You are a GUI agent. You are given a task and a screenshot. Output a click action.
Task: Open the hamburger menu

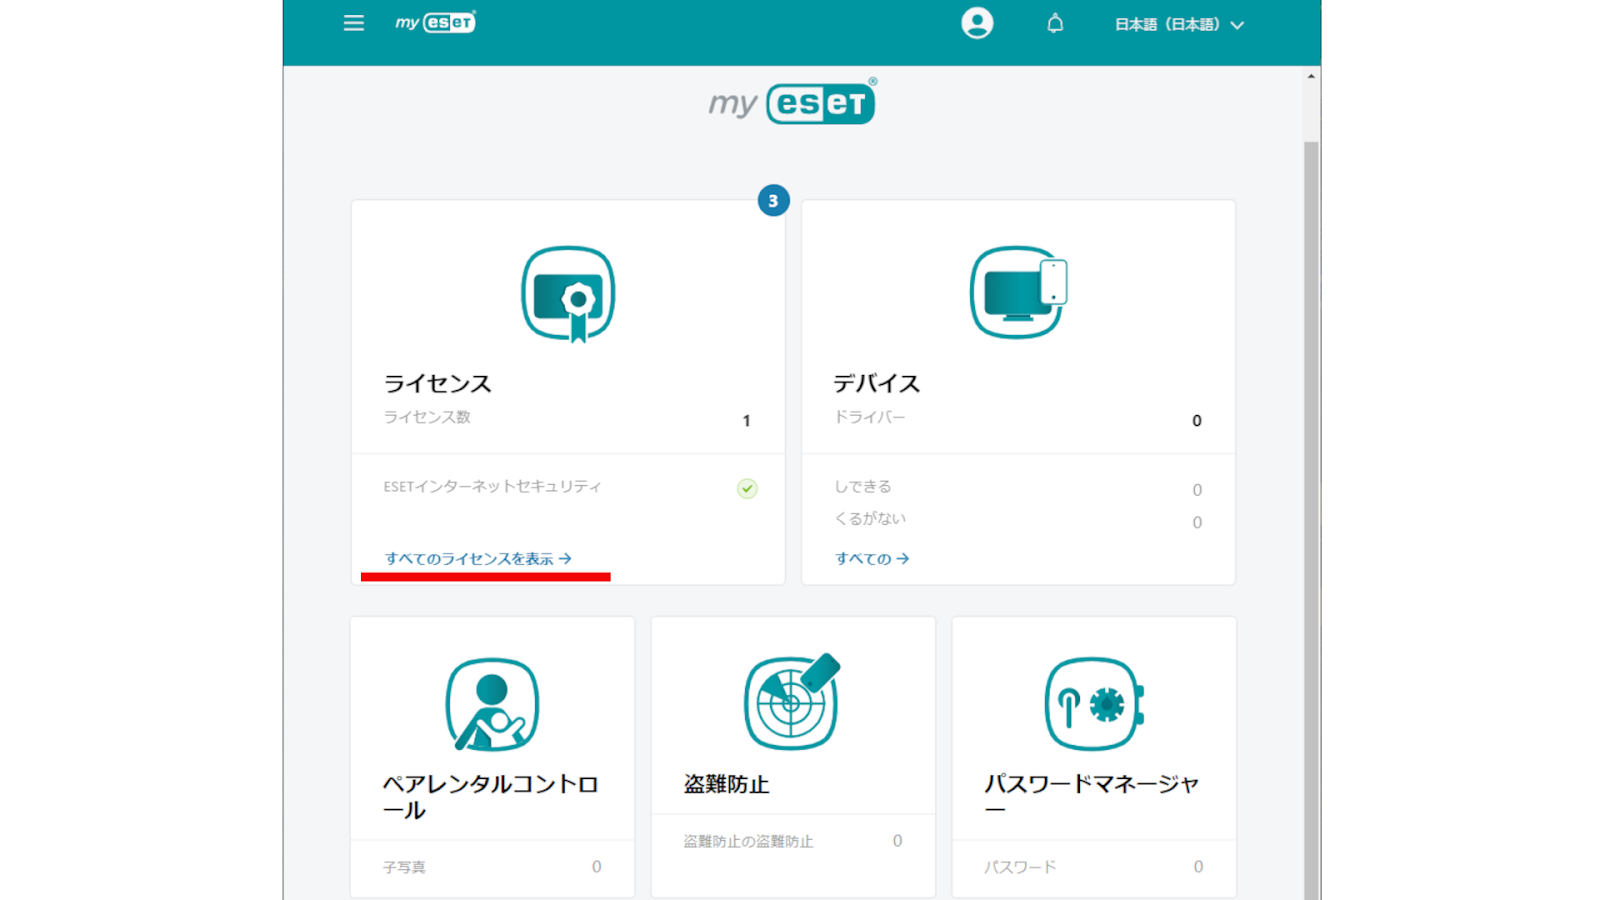(x=354, y=23)
